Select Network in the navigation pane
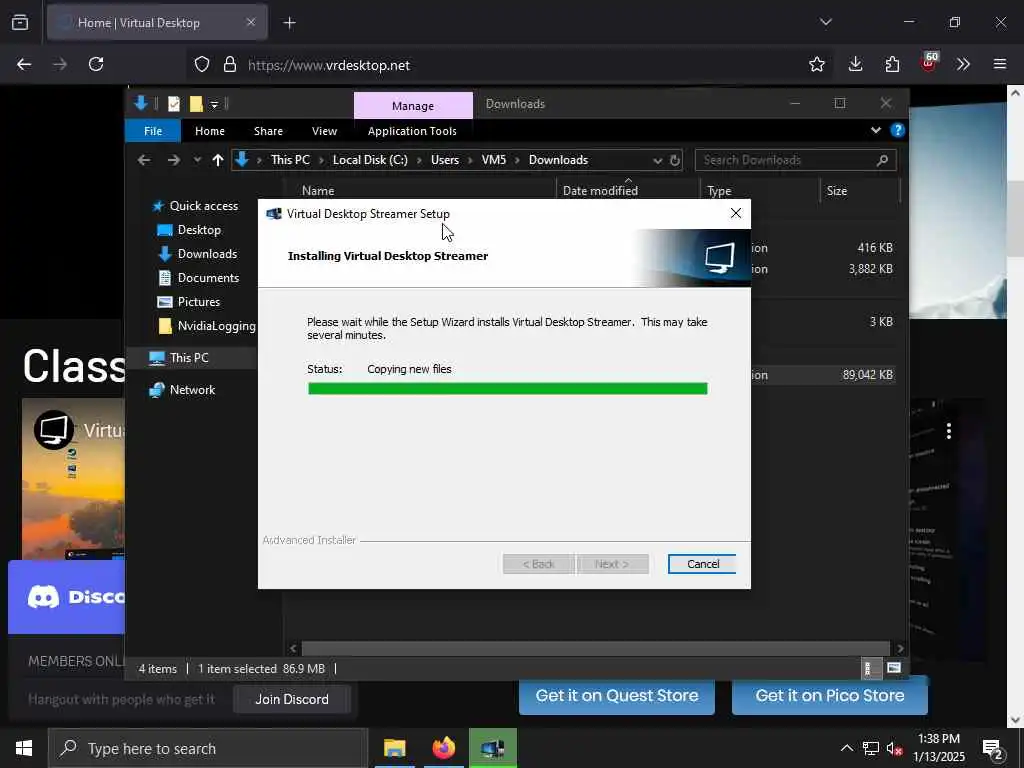The image size is (1024, 768). (x=182, y=390)
